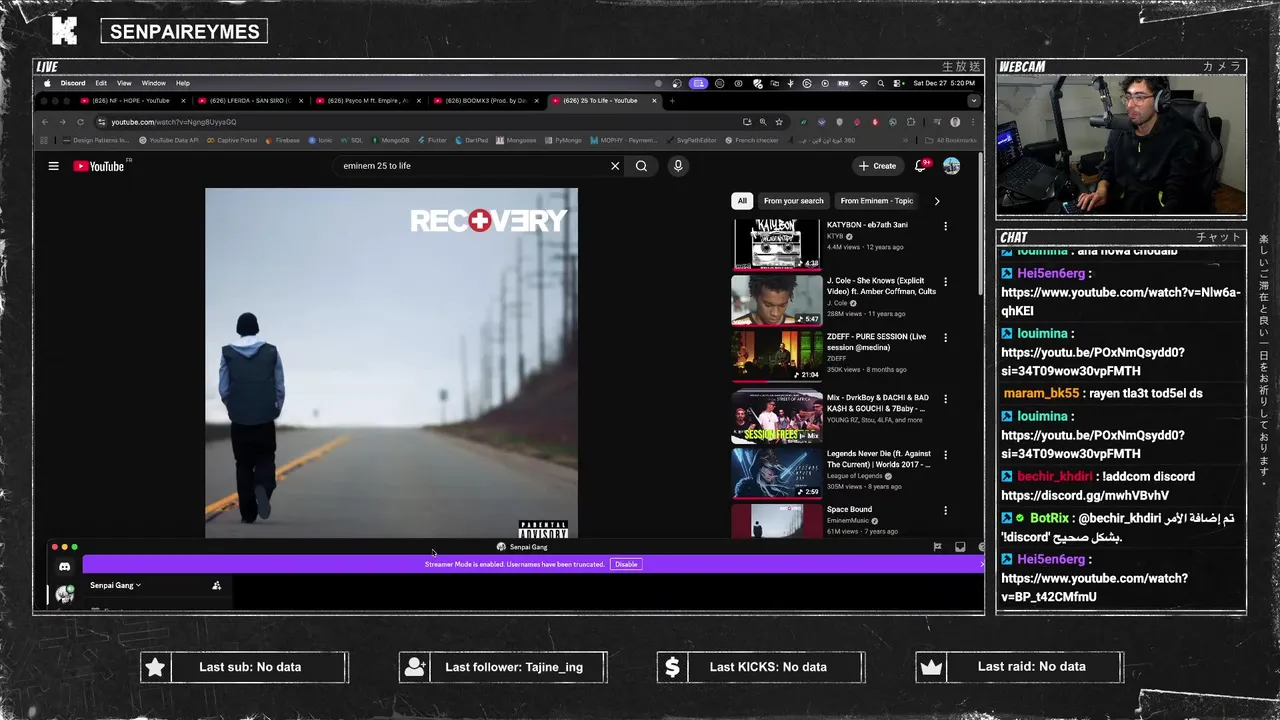The width and height of the screenshot is (1280, 720).
Task: Open macOS Wi-Fi status icon
Action: coord(864,83)
